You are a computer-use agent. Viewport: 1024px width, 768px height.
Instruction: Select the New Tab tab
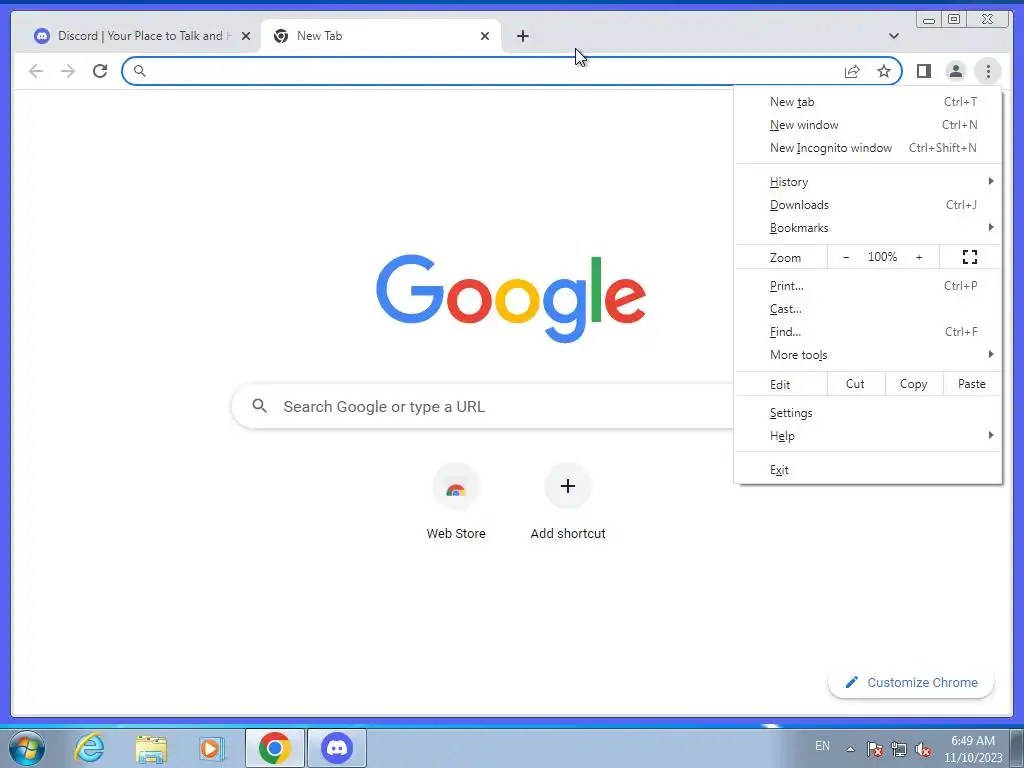381,36
